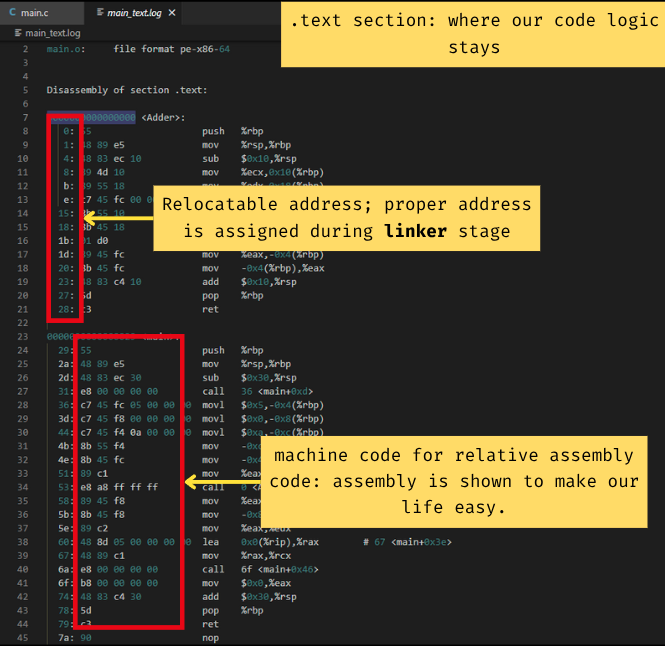Click the yellow arrow pointing at address column
665x646 pixels.
[115, 217]
